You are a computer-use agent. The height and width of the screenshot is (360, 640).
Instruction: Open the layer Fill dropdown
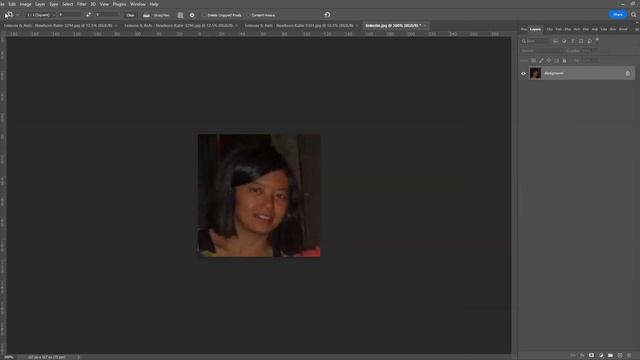point(590,60)
